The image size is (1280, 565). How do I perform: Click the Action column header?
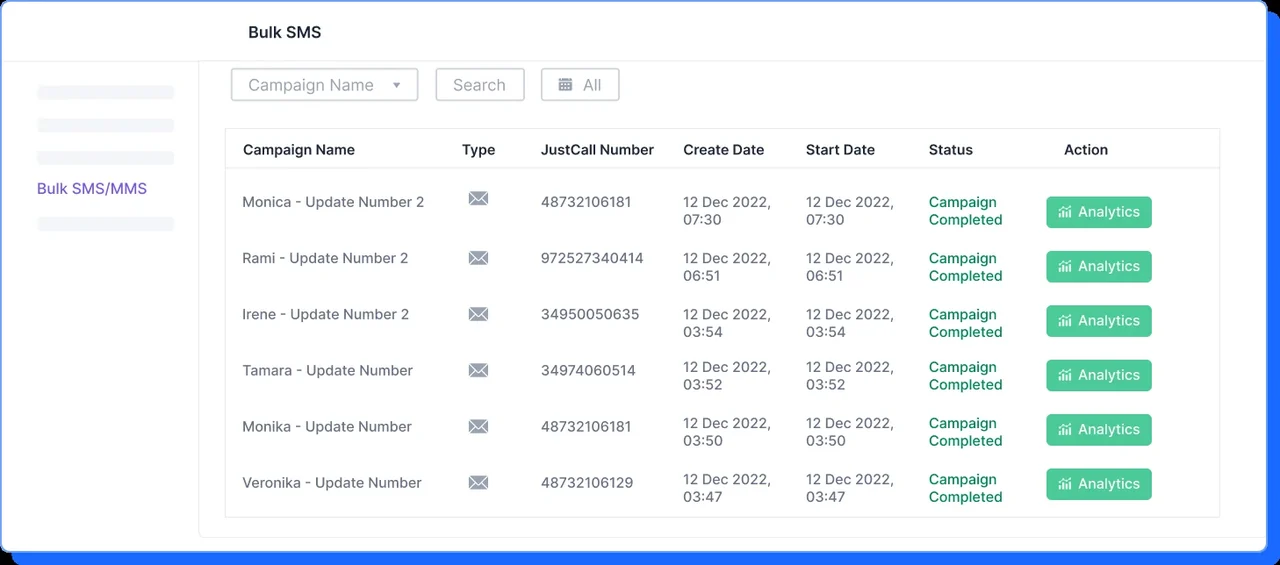click(x=1086, y=150)
